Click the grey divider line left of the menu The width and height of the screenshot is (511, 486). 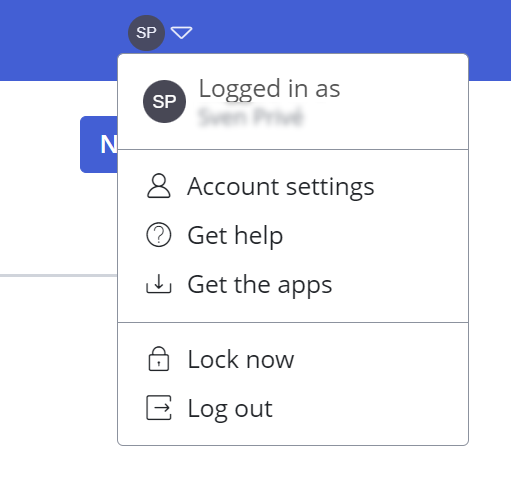[58, 275]
